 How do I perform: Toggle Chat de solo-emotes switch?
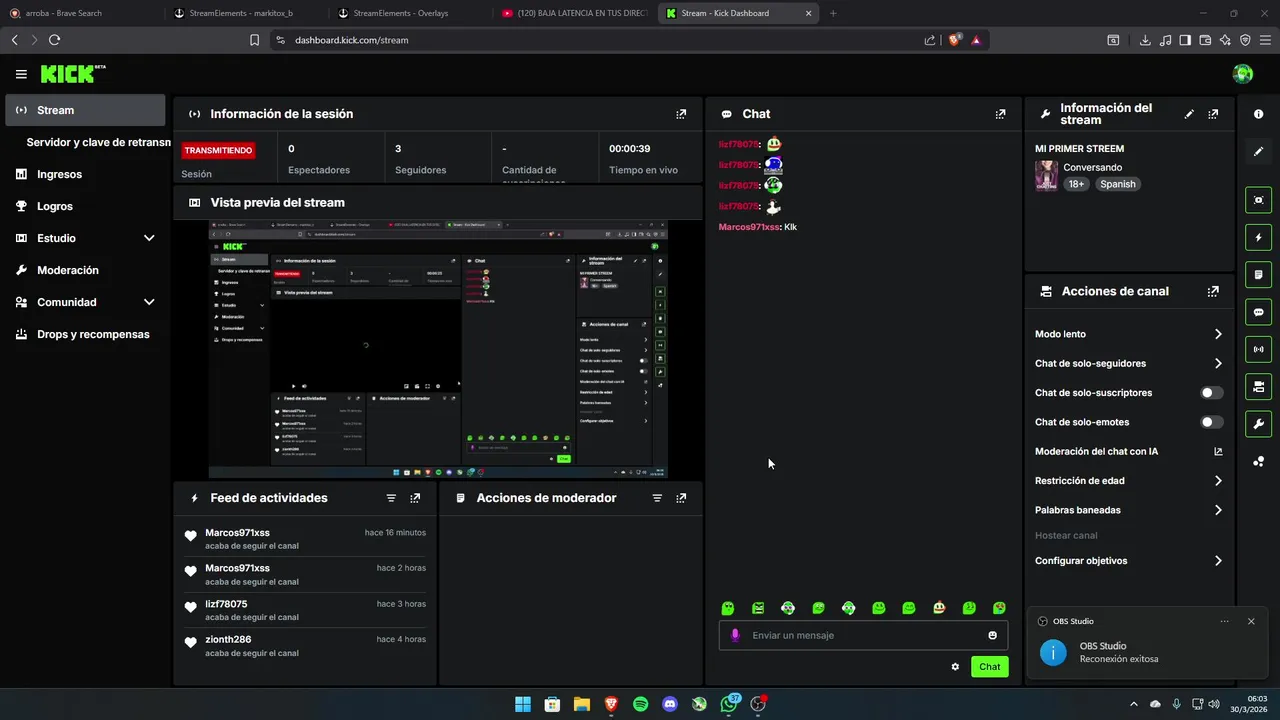1212,422
